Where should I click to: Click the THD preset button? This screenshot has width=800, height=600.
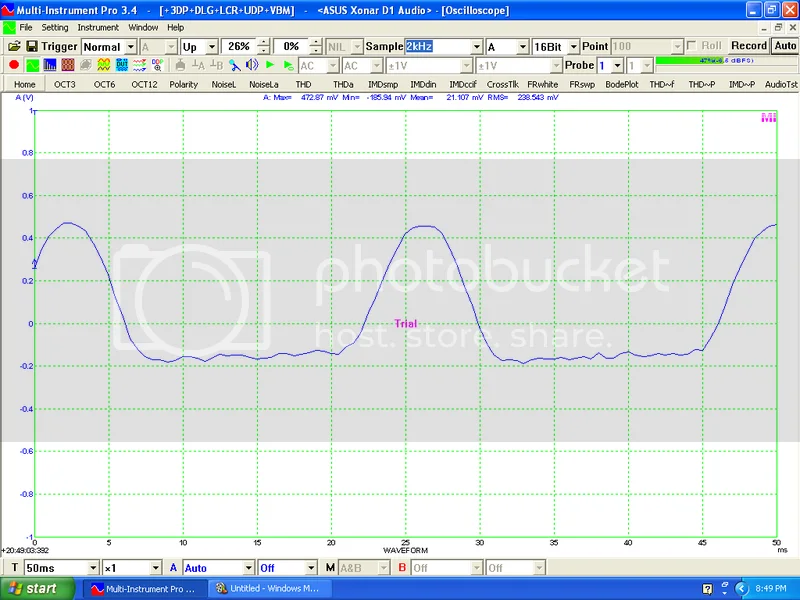[x=303, y=84]
